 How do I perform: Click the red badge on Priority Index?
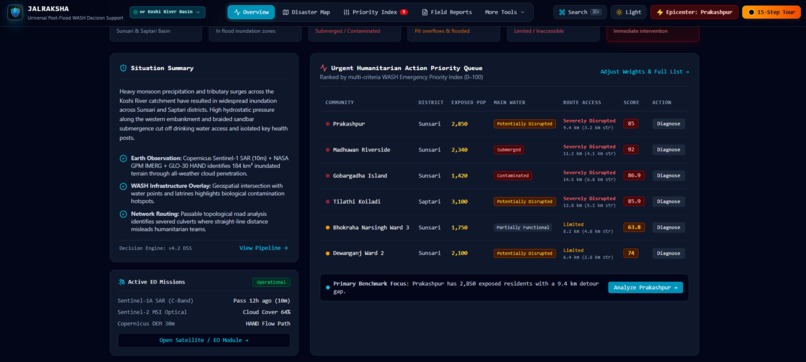(x=404, y=12)
